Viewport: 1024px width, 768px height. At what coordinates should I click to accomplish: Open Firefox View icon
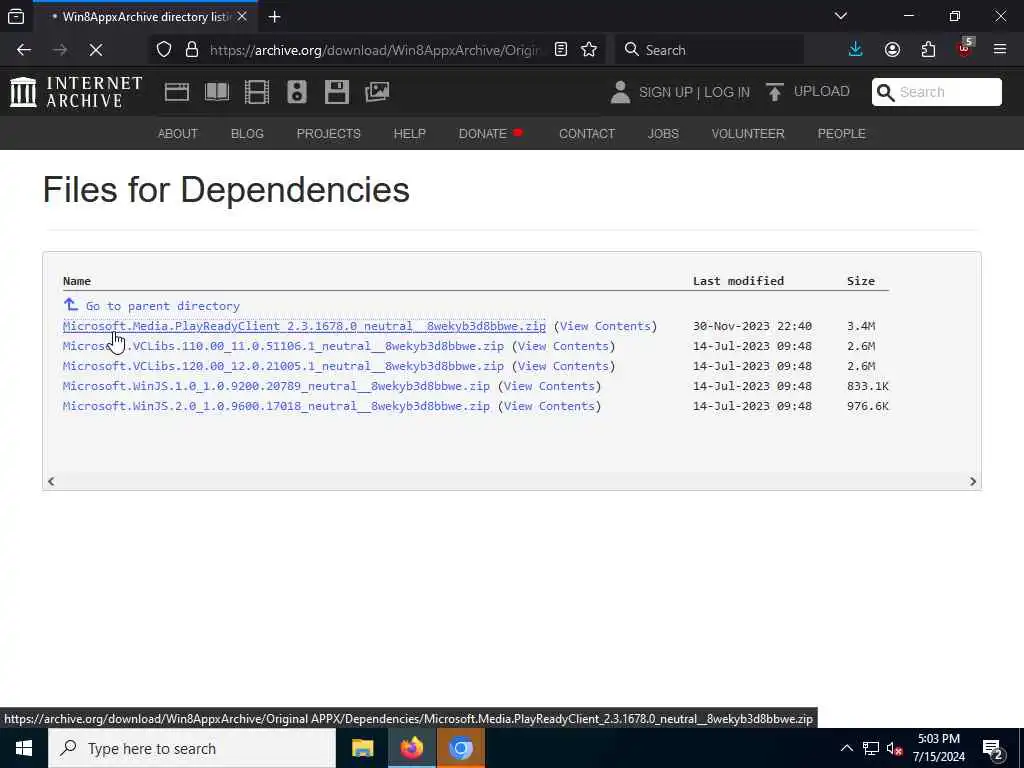[x=16, y=16]
